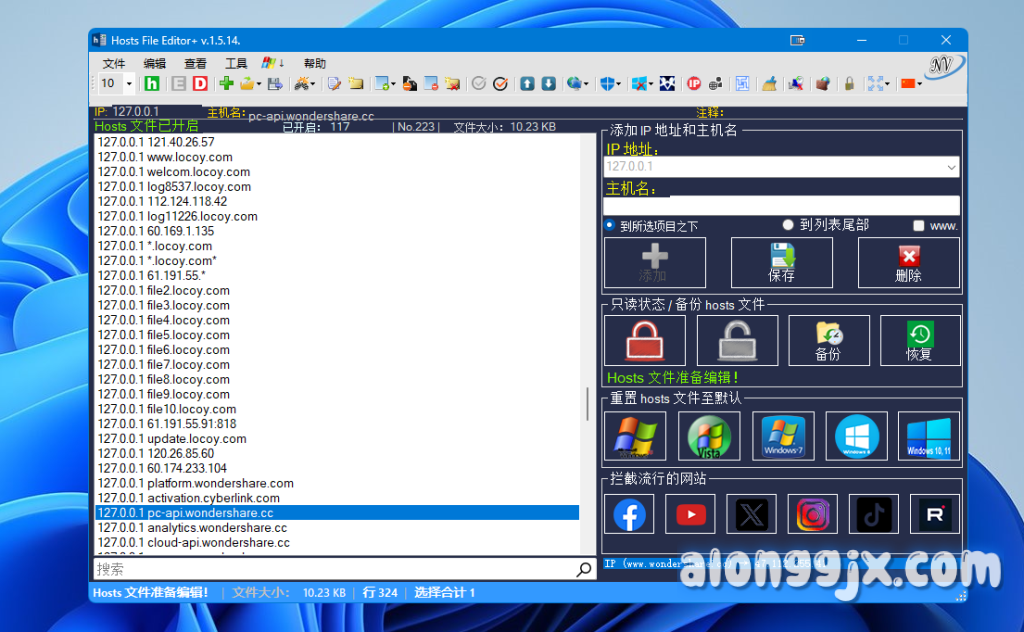
Task: Reset hosts to Windows Vista default
Action: [x=709, y=436]
